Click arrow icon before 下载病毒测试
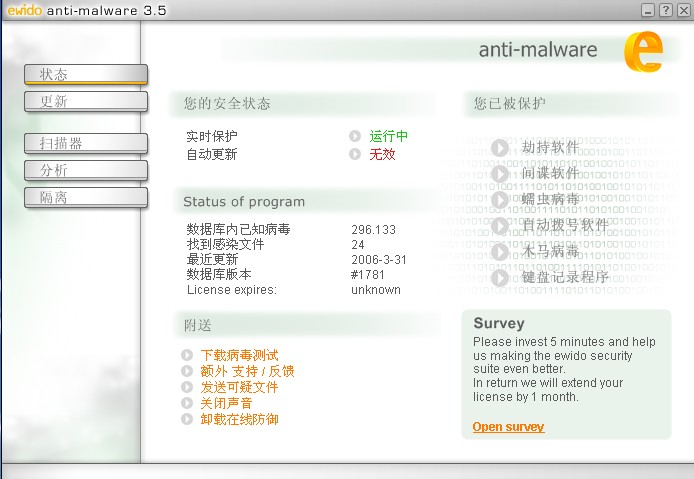Viewport: 694px width, 479px height. (187, 355)
